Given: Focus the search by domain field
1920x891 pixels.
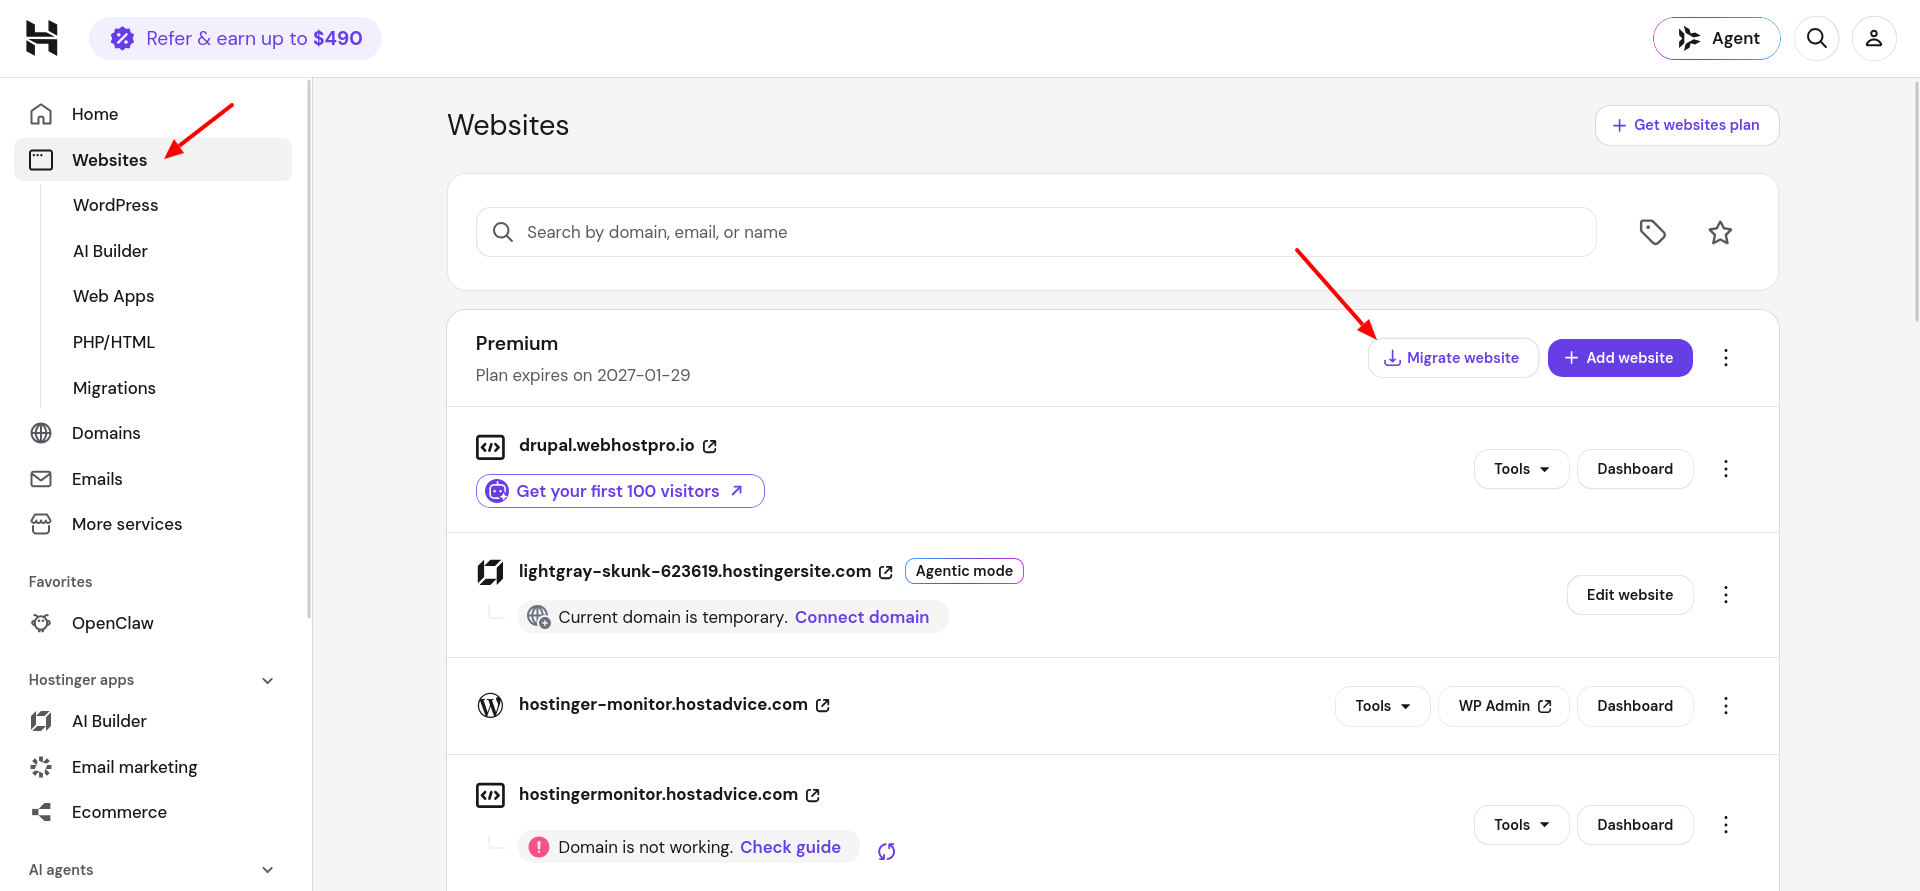Looking at the screenshot, I should (x=1036, y=232).
